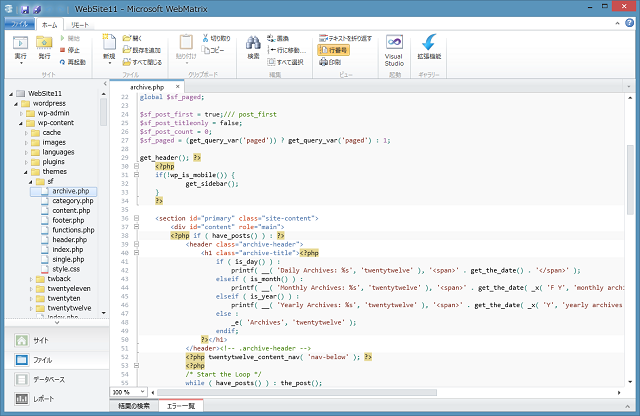The height and width of the screenshot is (416, 640).
Task: Click the Run site icon
Action: [x=20, y=43]
